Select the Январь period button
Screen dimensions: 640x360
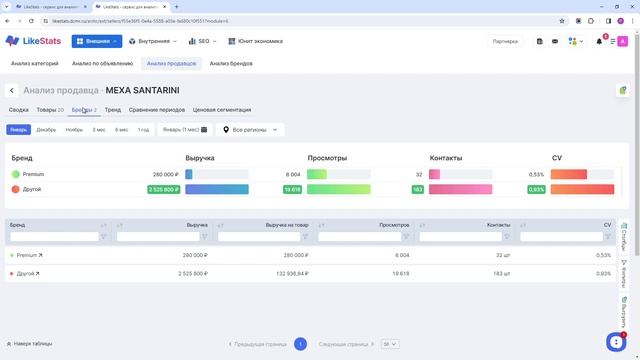pyautogui.click(x=18, y=130)
